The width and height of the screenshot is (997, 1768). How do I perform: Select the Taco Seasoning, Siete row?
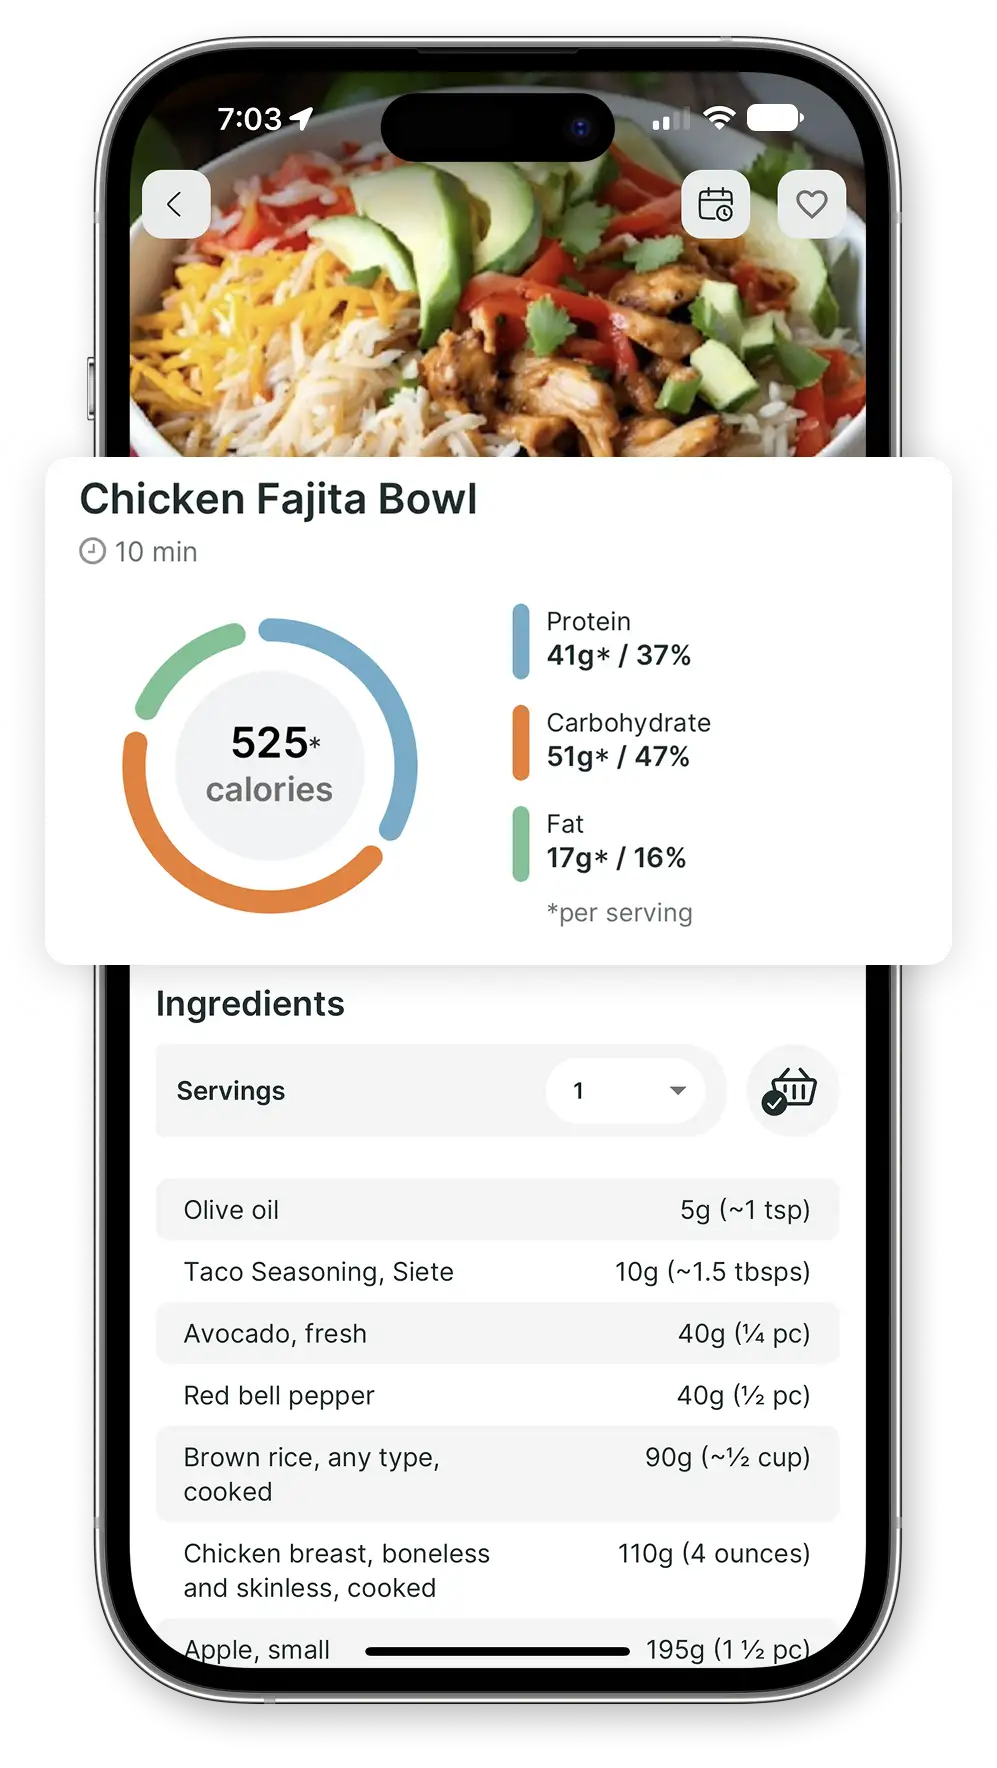coord(497,1272)
